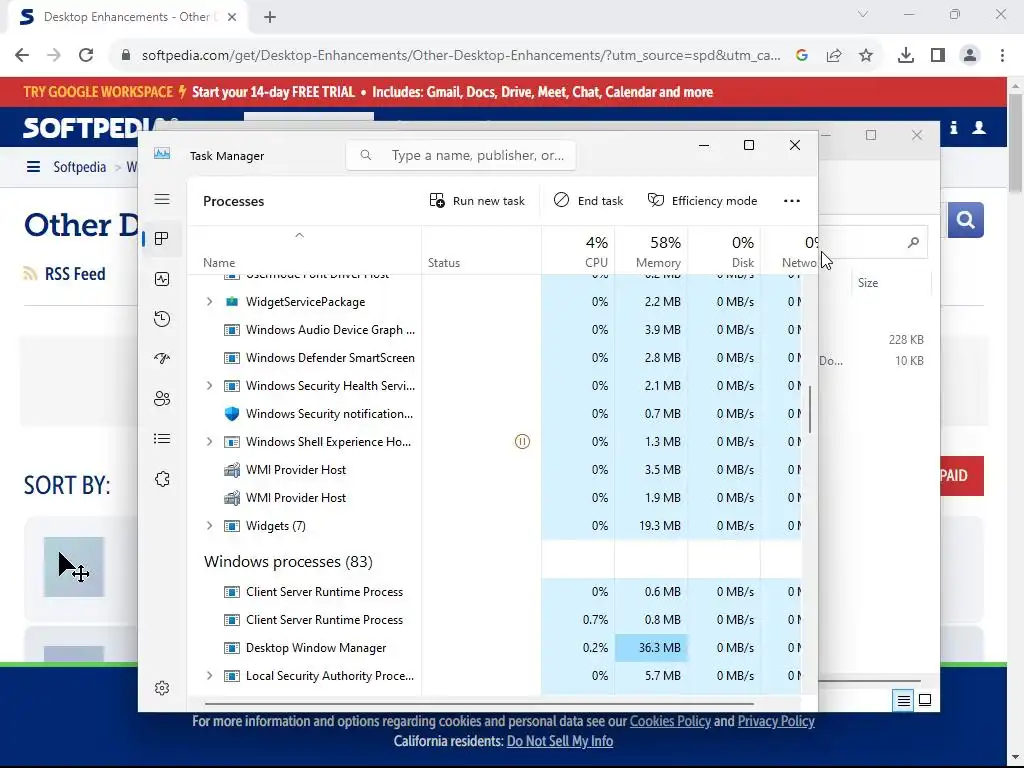The width and height of the screenshot is (1024, 768).
Task: Click Windows Security notification shield icon
Action: [x=232, y=413]
